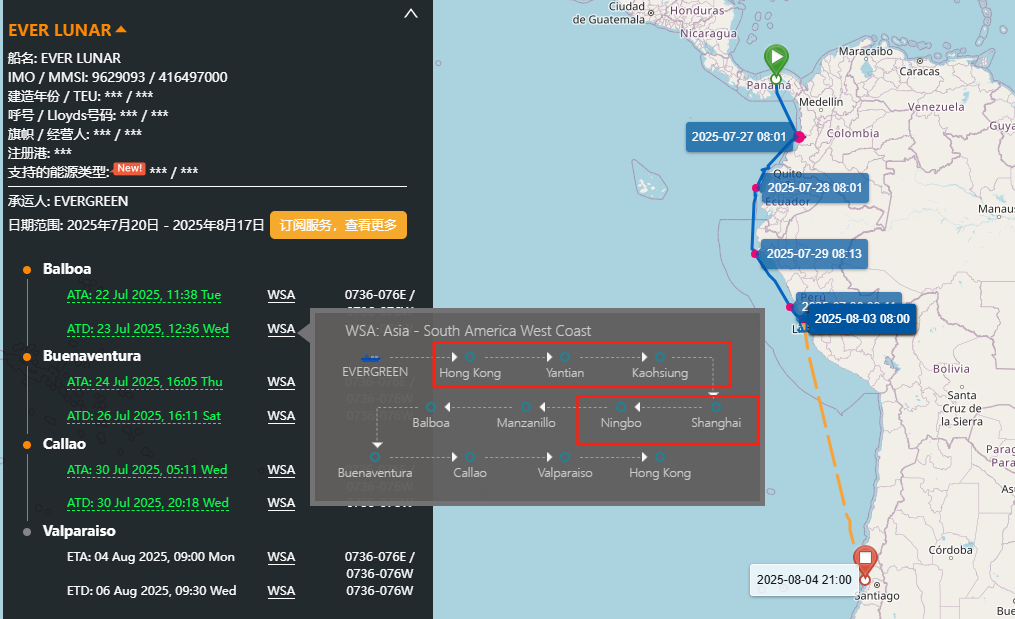Screen dimensions: 1015x619
Task: Open WSA link on Valparaiso ETD row
Action: 281,591
